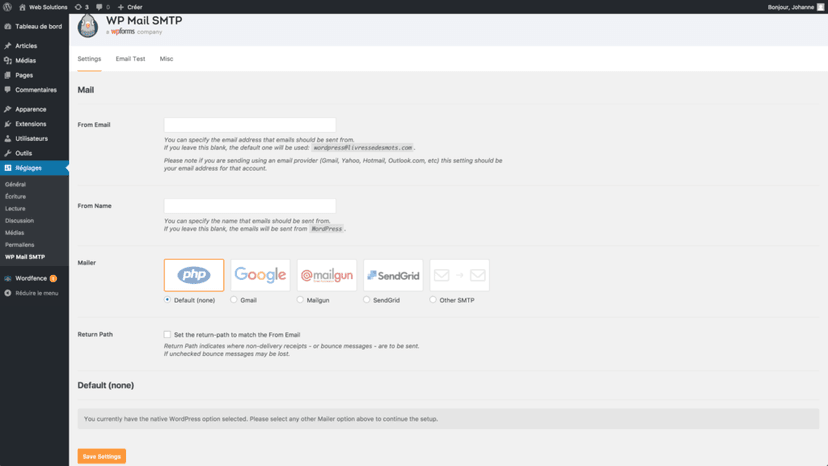Select the Other SMTP envelope tile
Viewport: 828px width, 466px height.
(x=459, y=275)
